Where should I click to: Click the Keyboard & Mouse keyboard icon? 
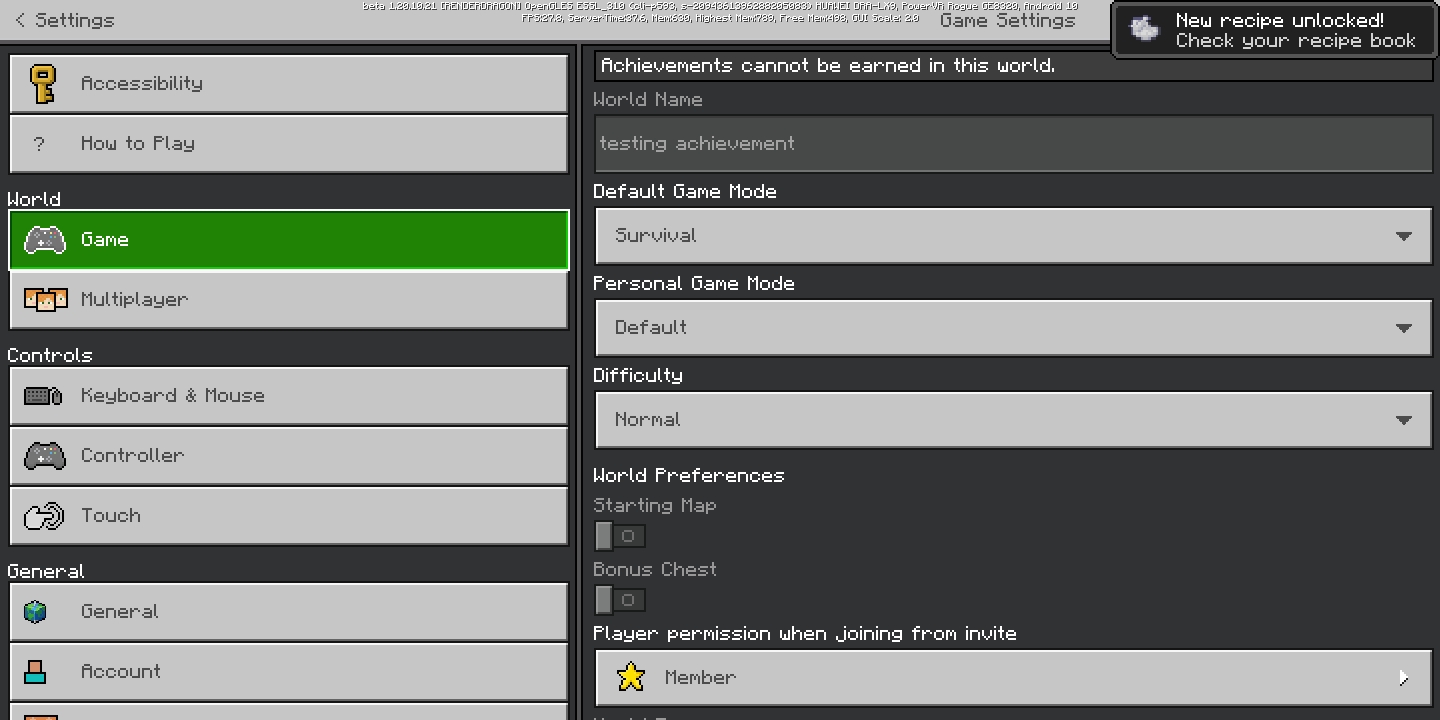point(43,396)
